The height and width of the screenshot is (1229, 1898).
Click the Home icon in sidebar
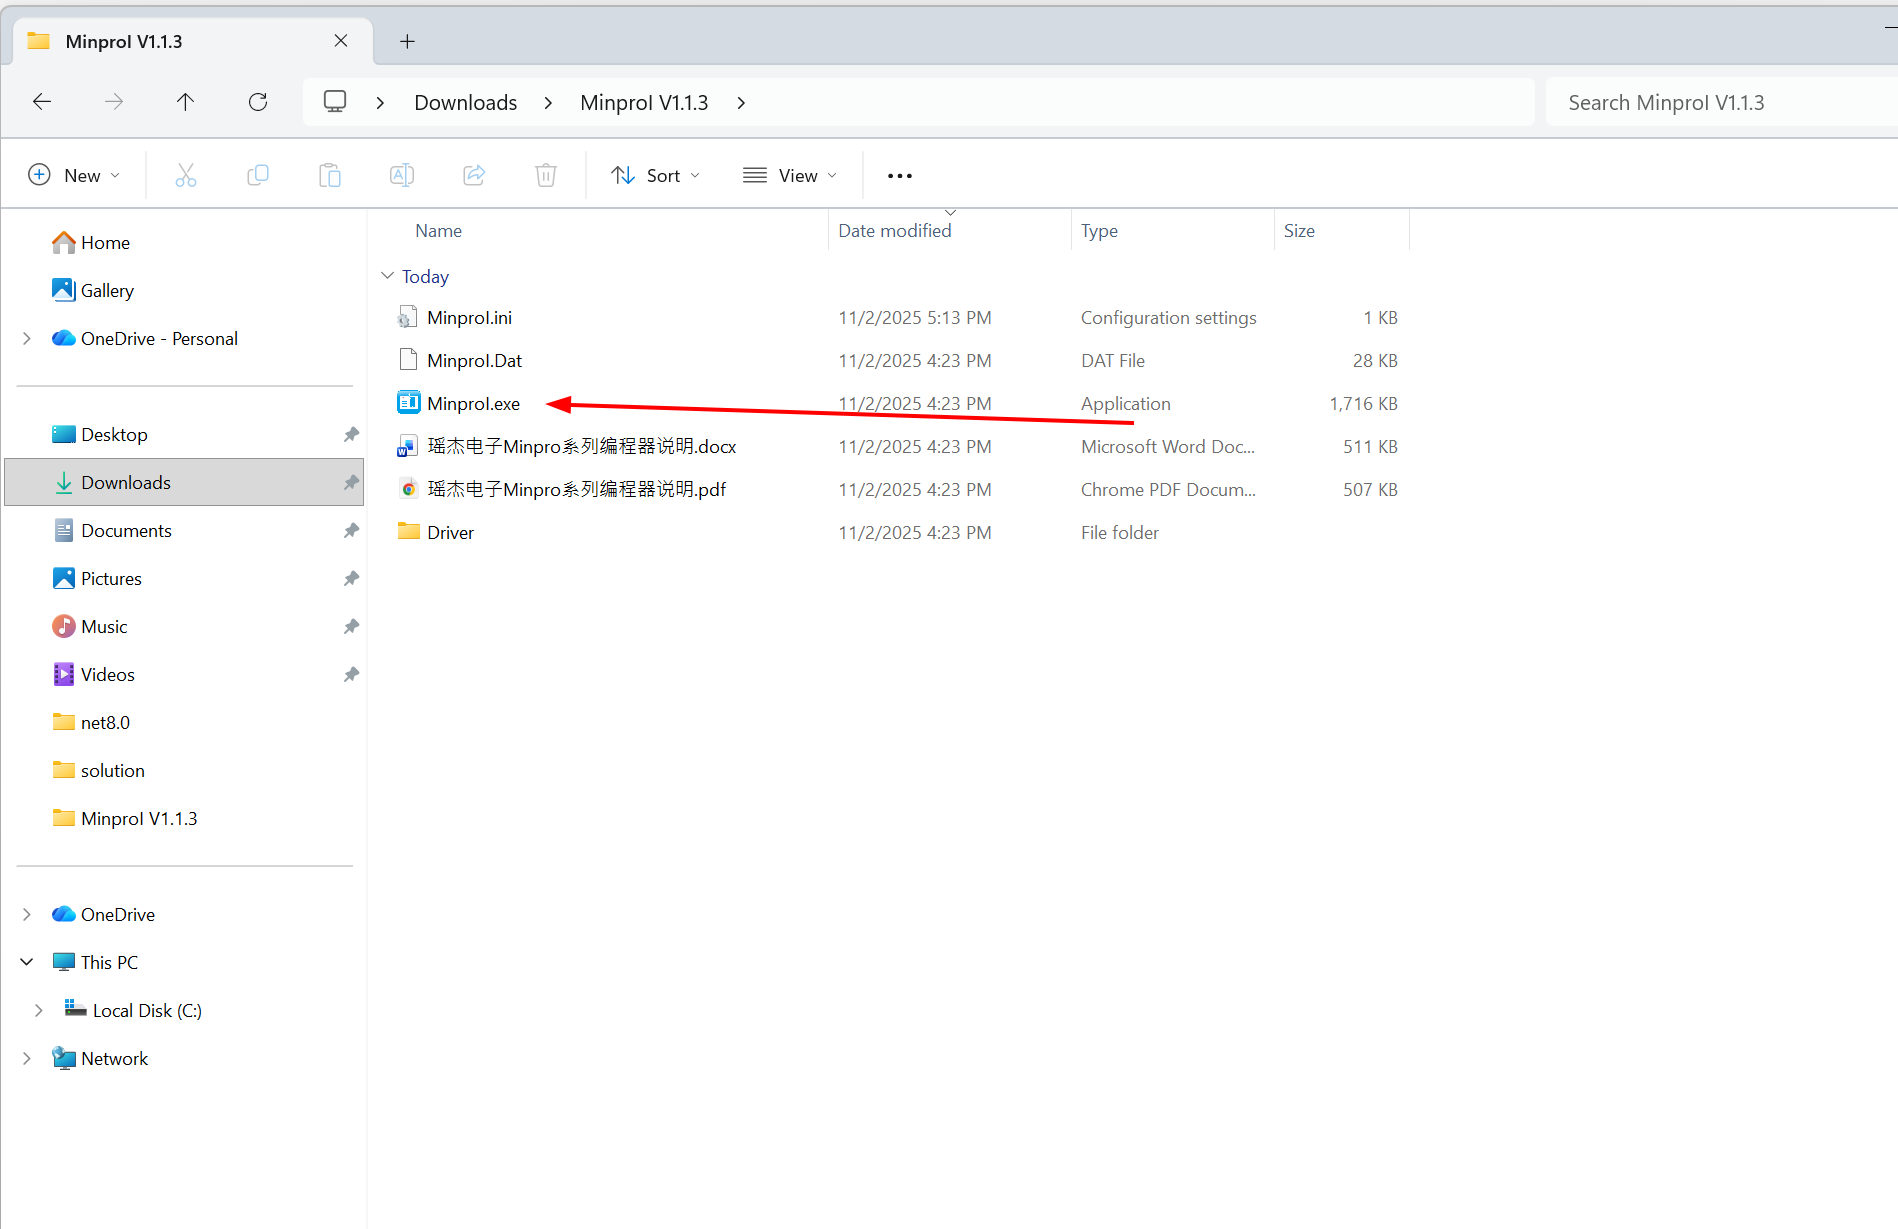[64, 243]
